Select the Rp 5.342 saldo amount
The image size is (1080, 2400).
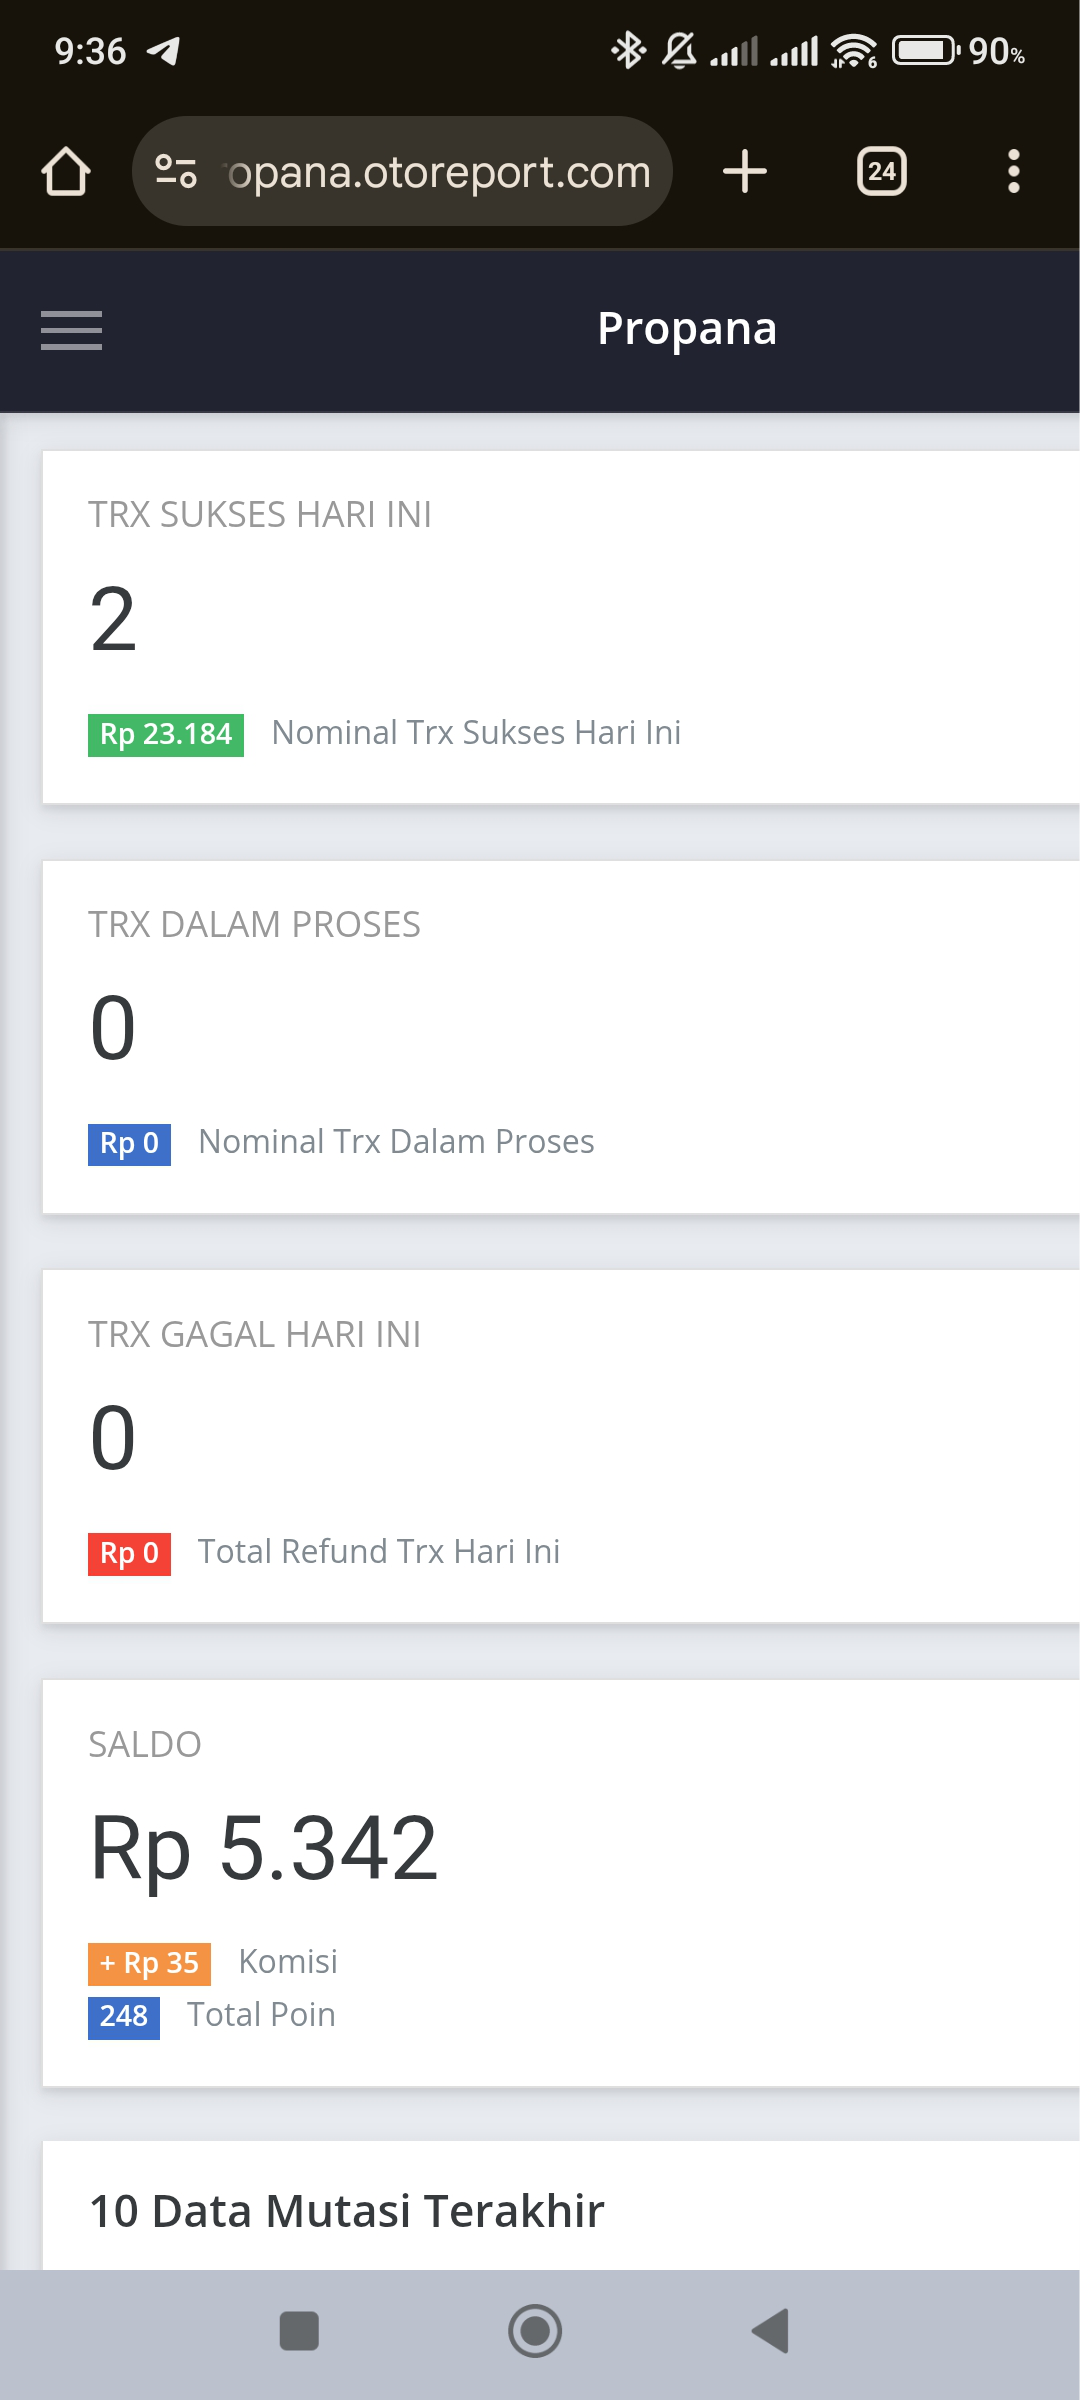pos(264,1849)
